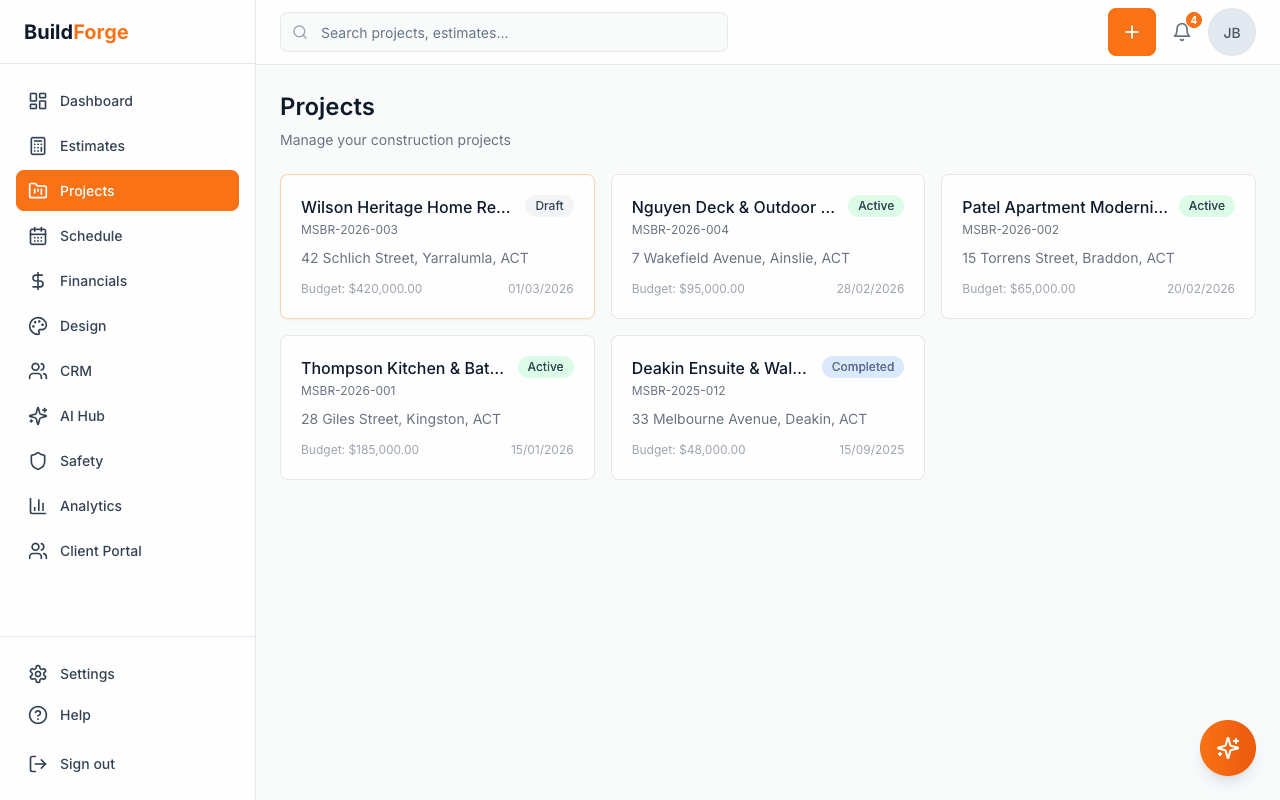This screenshot has width=1280, height=800.
Task: Open the CRM people icon
Action: 38,371
